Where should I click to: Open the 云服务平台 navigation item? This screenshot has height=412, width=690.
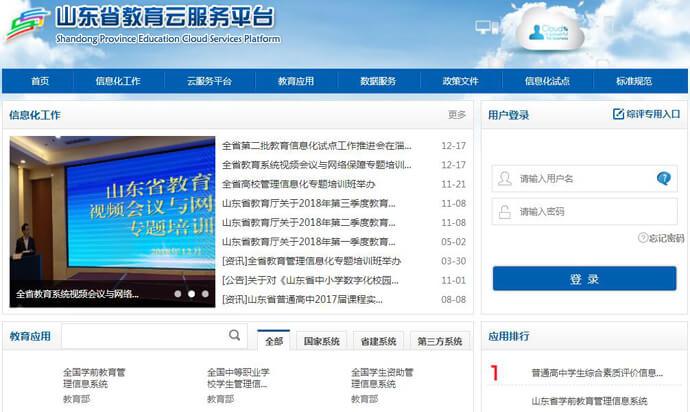(x=209, y=82)
